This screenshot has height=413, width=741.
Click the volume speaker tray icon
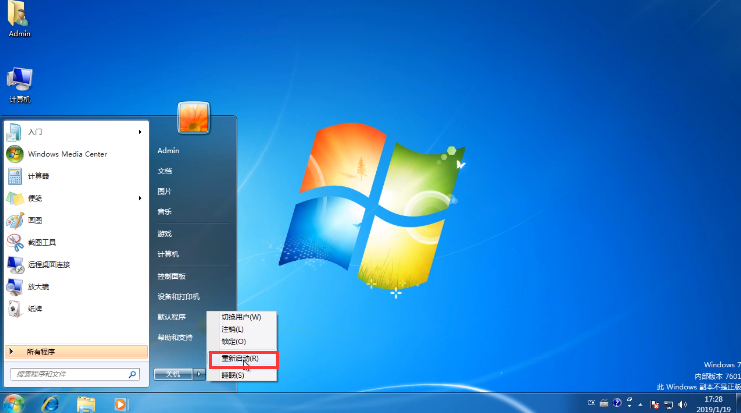682,404
